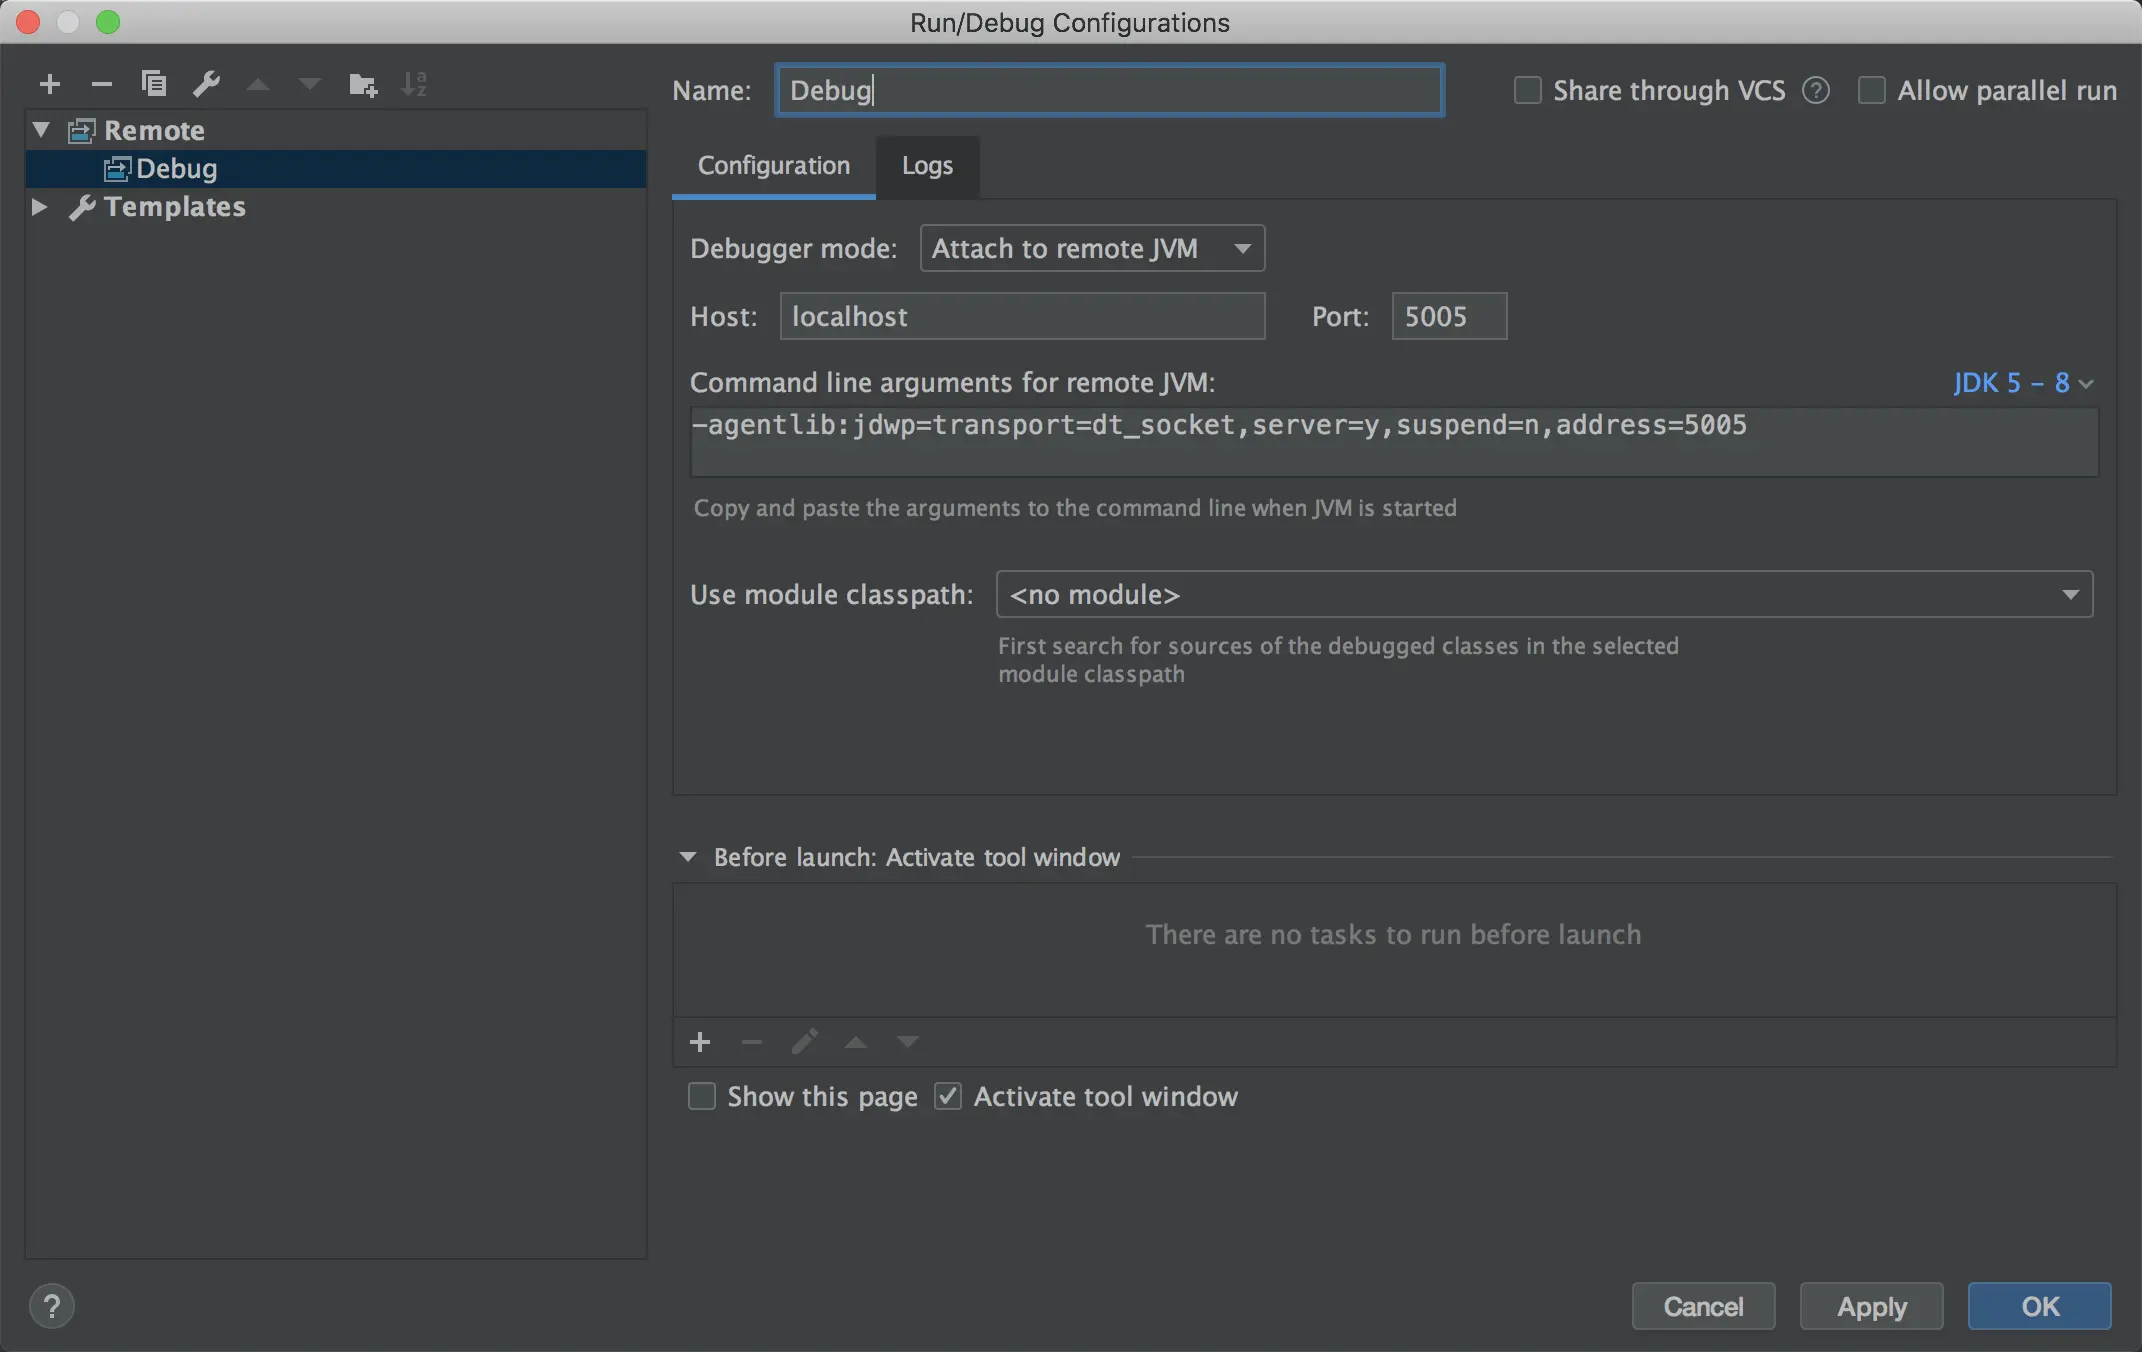Copy the selected Debug configuration
The height and width of the screenshot is (1352, 2142).
pos(154,84)
